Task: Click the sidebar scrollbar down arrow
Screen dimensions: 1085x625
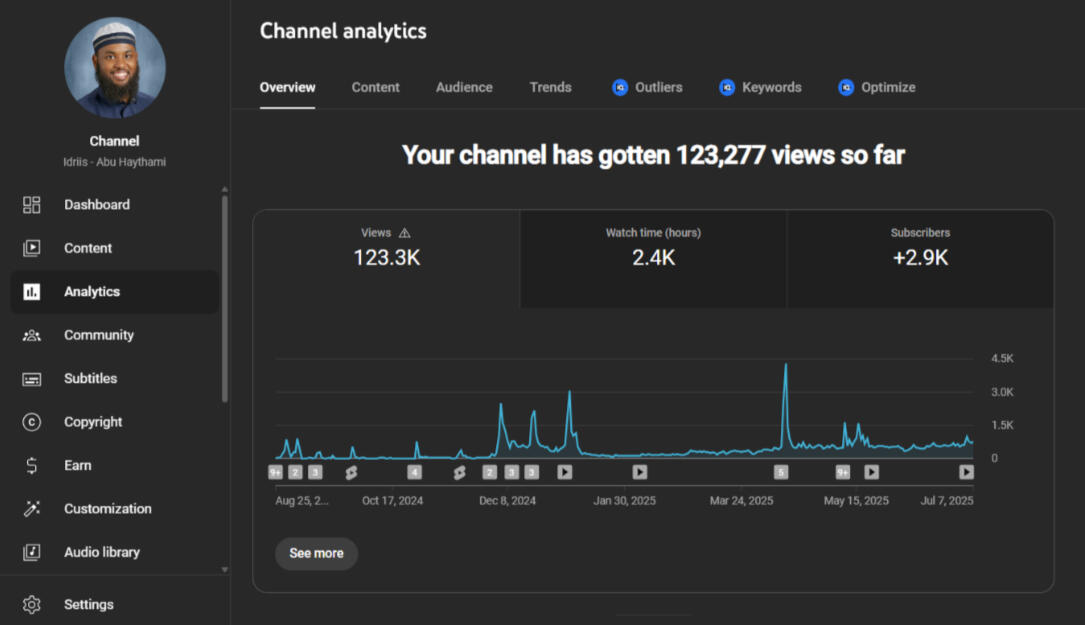Action: pyautogui.click(x=225, y=570)
